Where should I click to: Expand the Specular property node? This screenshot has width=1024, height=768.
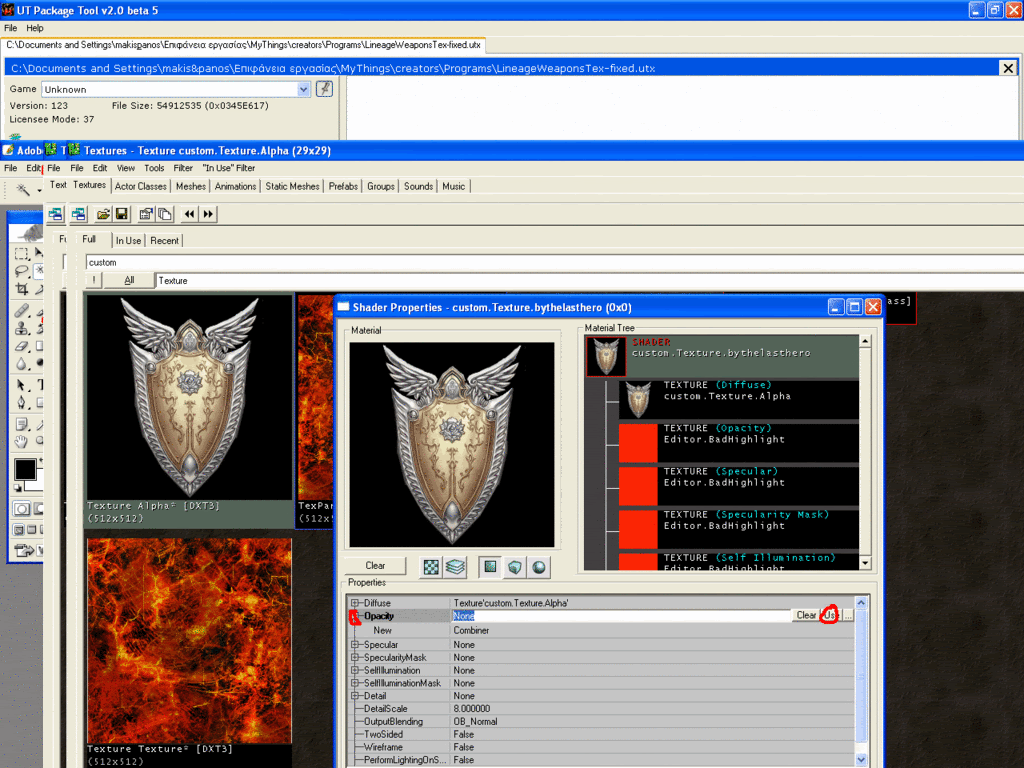(355, 645)
